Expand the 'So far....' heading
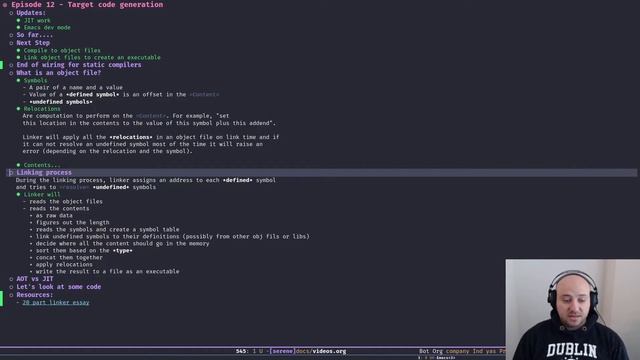Viewport: 640px width, 360px height. pyautogui.click(x=35, y=35)
